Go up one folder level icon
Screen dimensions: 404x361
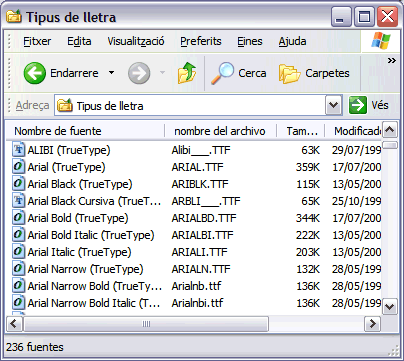[x=187, y=73]
